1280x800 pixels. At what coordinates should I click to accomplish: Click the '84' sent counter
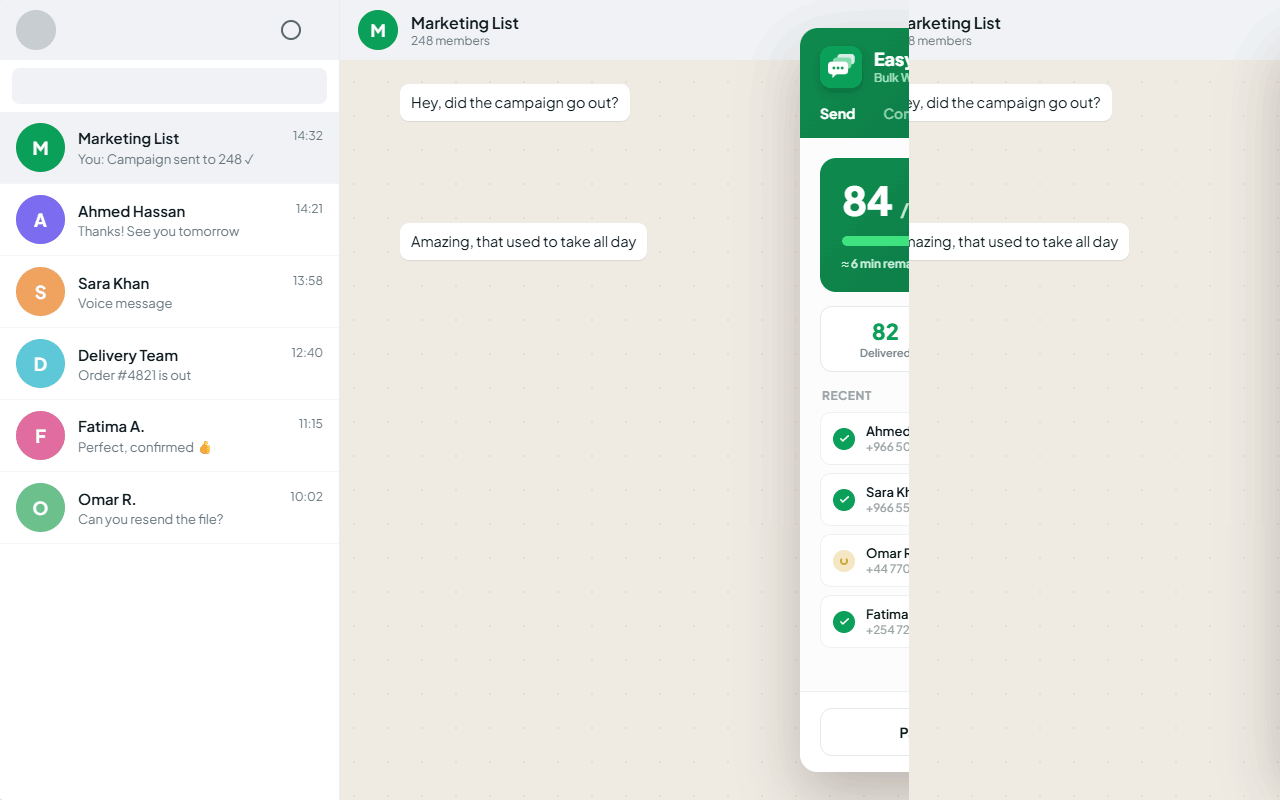click(867, 201)
